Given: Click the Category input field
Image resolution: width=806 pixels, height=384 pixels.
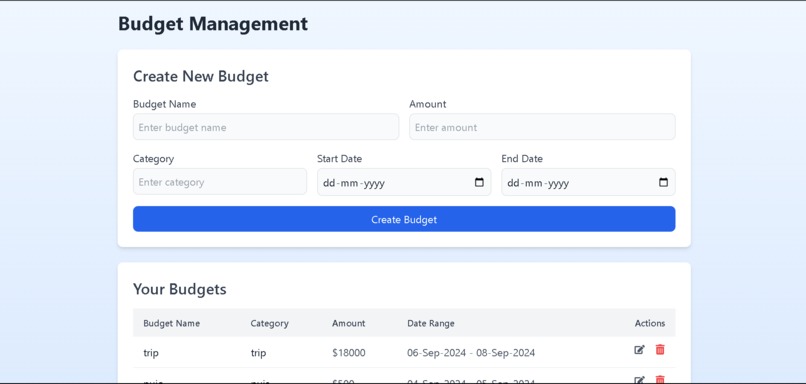Looking at the screenshot, I should pyautogui.click(x=220, y=182).
